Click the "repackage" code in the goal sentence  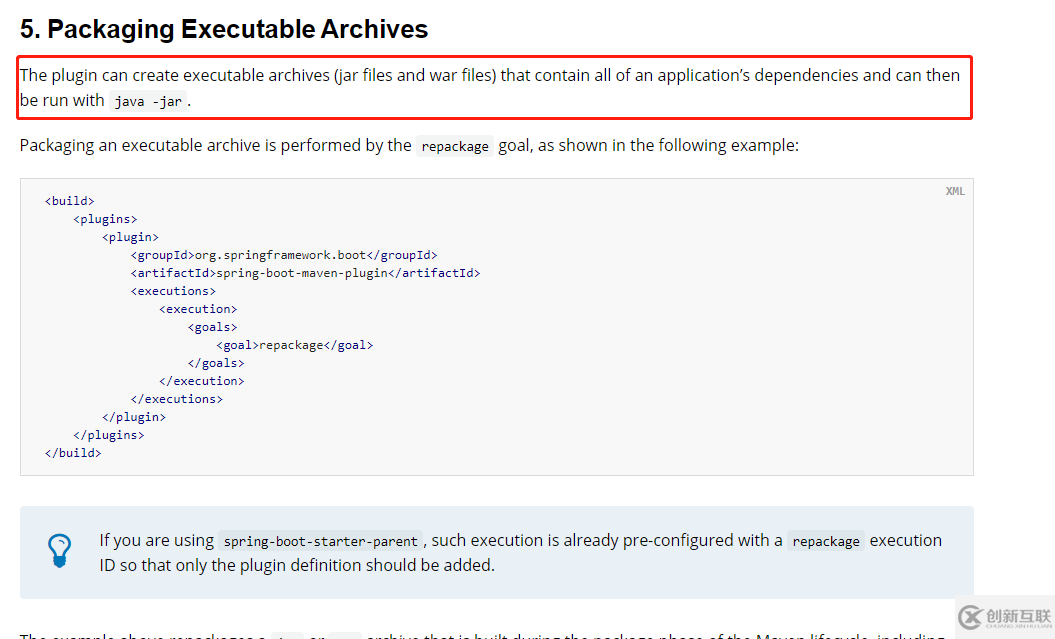point(455,146)
